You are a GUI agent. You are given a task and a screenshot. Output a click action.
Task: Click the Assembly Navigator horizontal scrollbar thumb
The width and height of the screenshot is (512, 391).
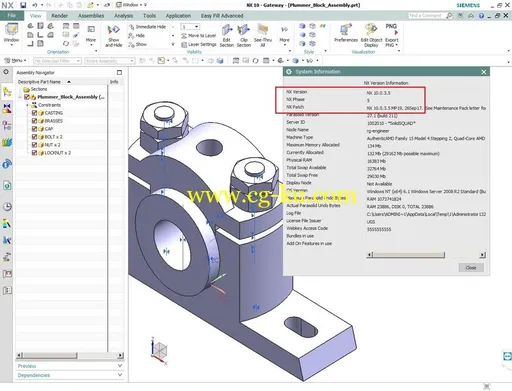pos(50,356)
